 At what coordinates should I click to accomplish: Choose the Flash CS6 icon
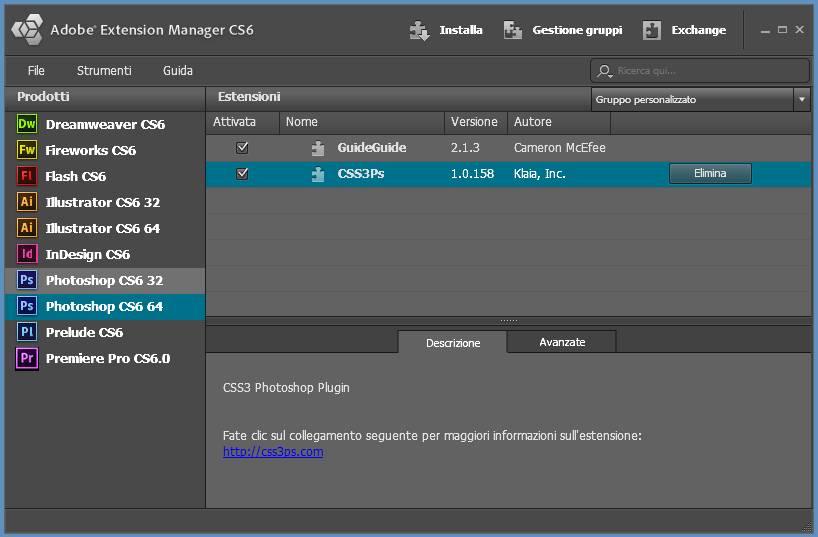click(27, 176)
